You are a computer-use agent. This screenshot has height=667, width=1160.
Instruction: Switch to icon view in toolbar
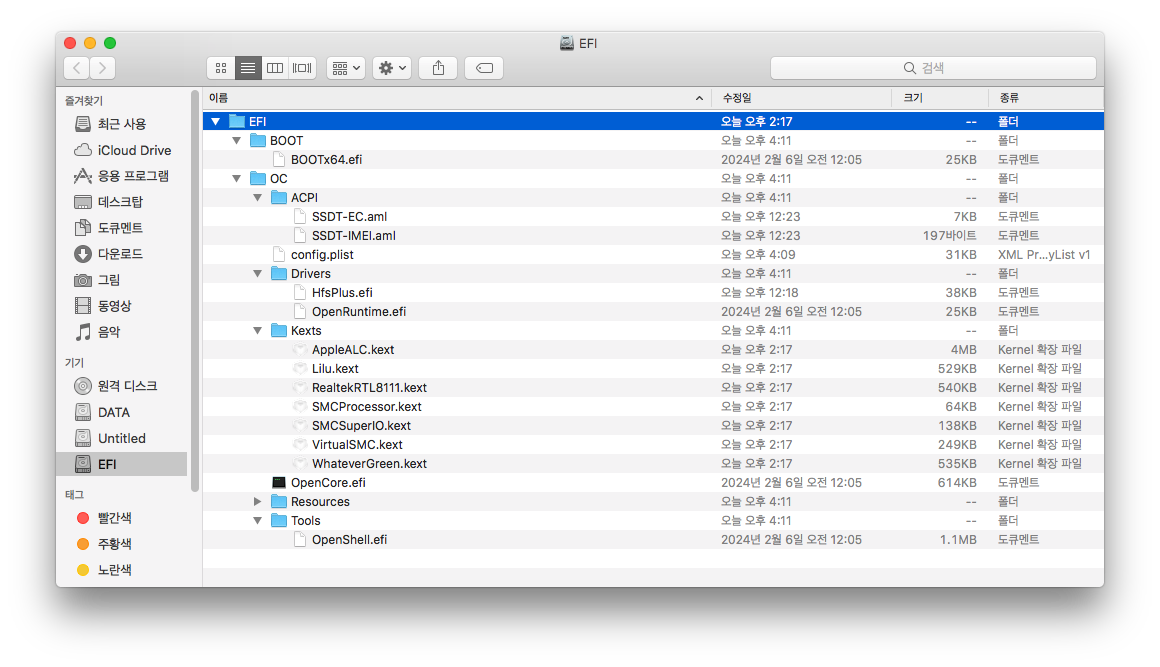[x=220, y=68]
